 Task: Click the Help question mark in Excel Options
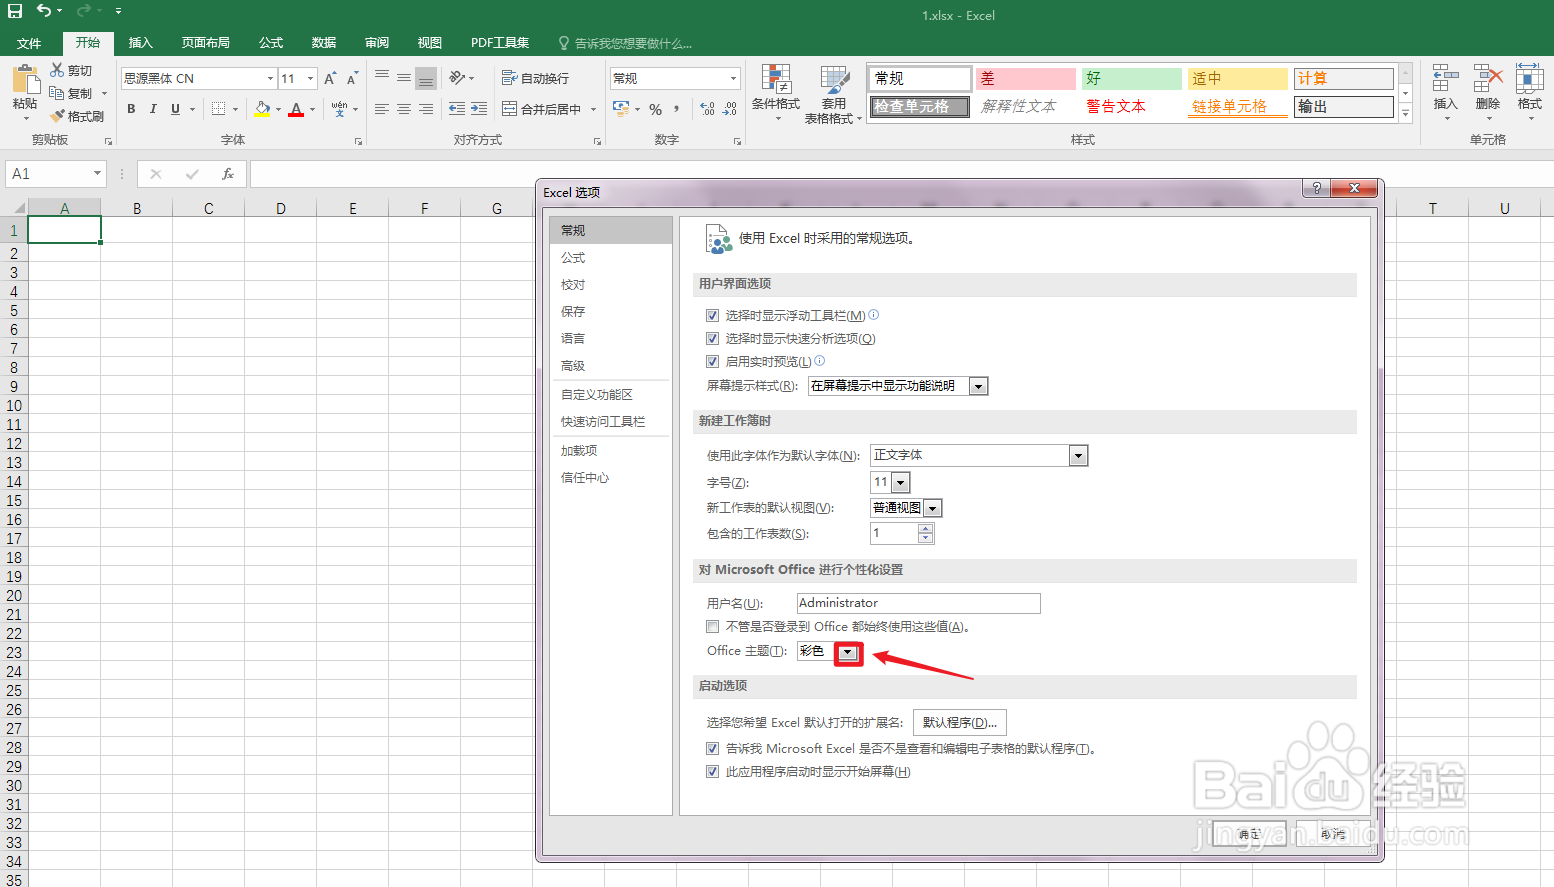(x=1316, y=188)
